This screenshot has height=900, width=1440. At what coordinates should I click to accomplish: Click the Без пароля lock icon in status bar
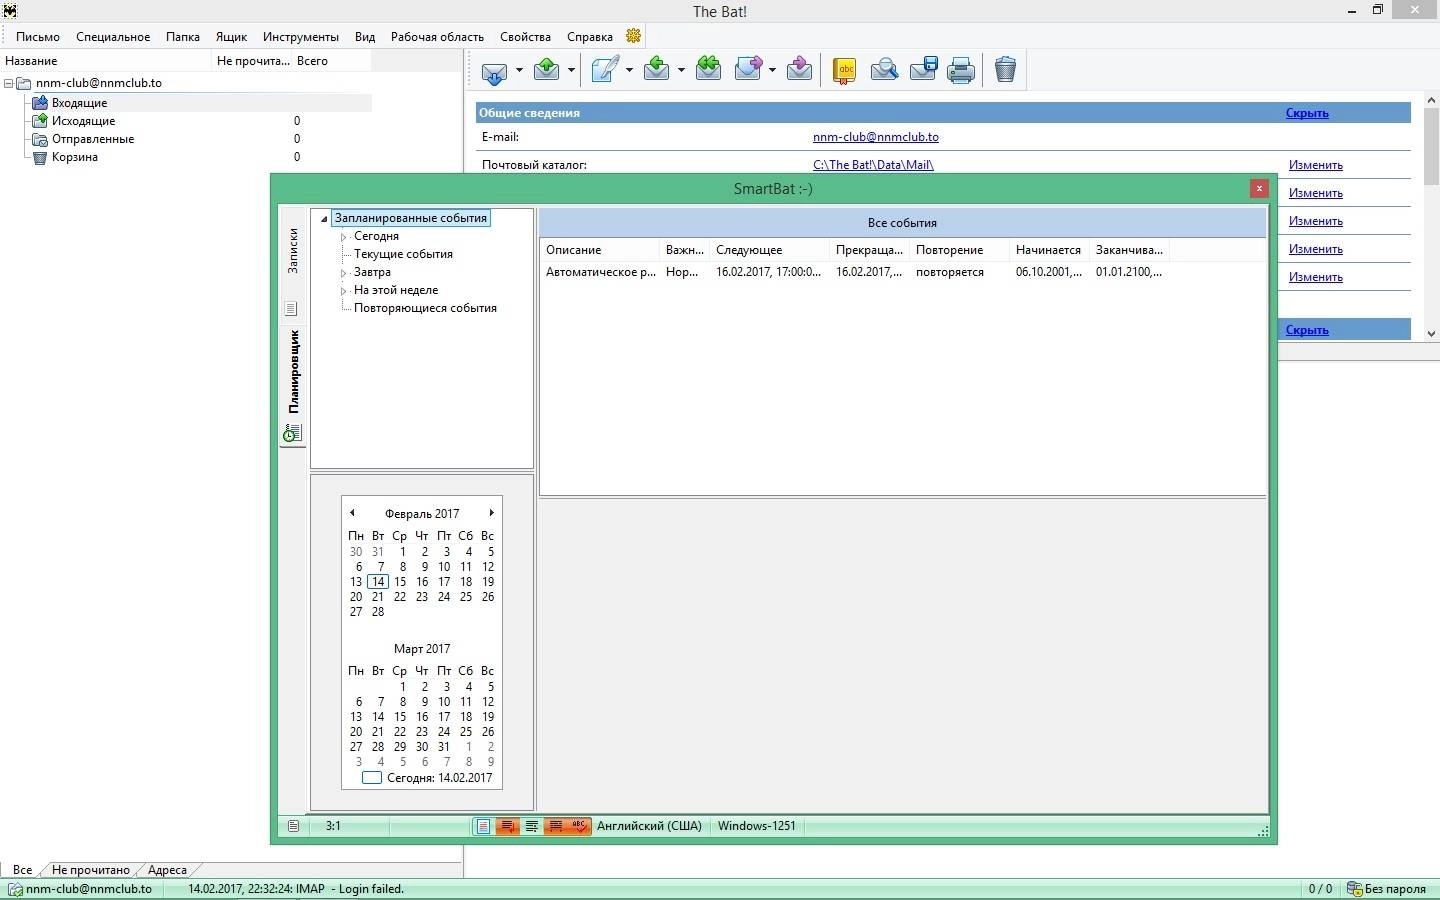click(1355, 888)
